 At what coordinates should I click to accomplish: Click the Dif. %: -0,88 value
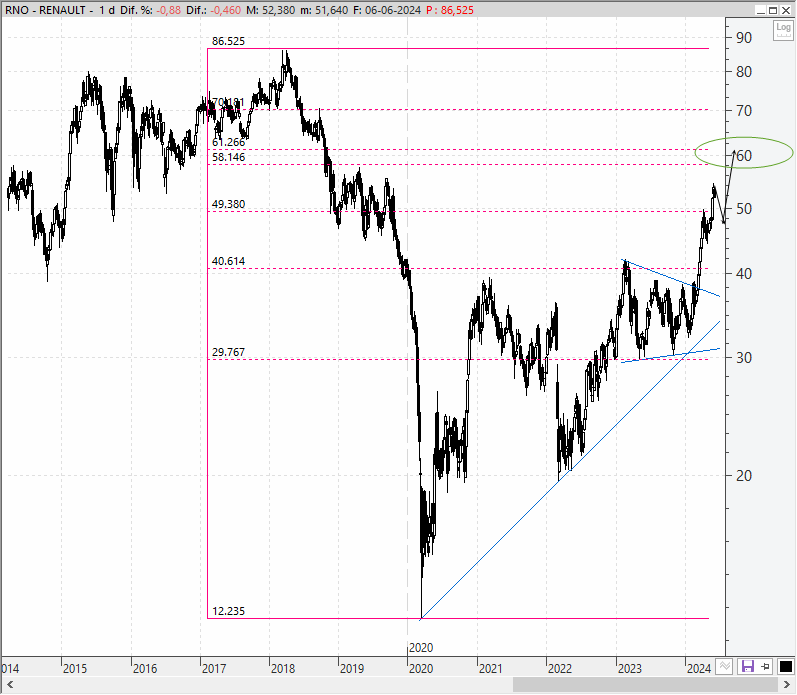point(150,10)
